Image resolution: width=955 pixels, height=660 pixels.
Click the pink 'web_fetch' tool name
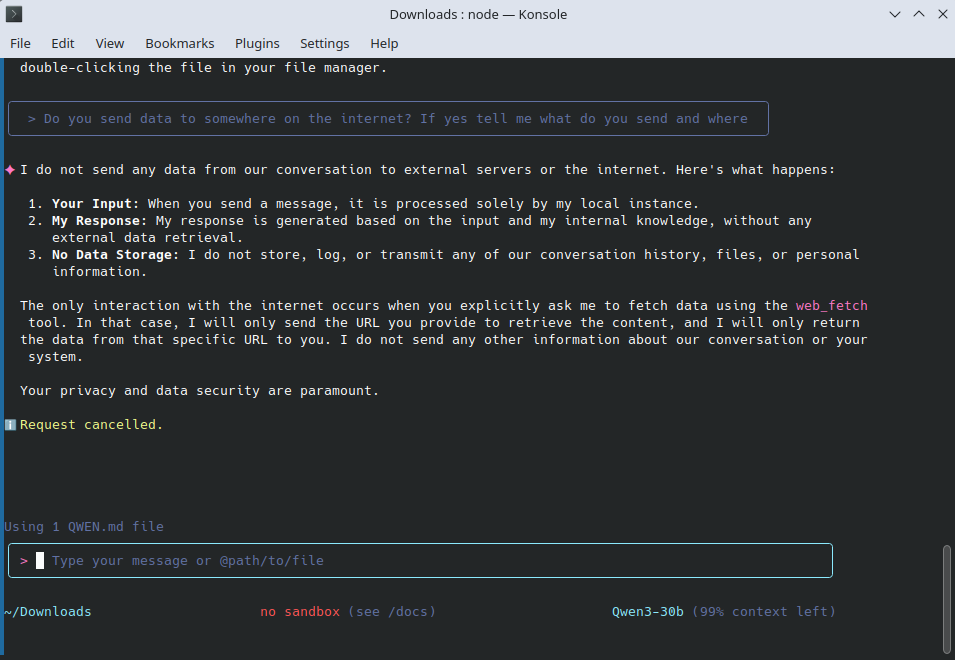(x=831, y=306)
